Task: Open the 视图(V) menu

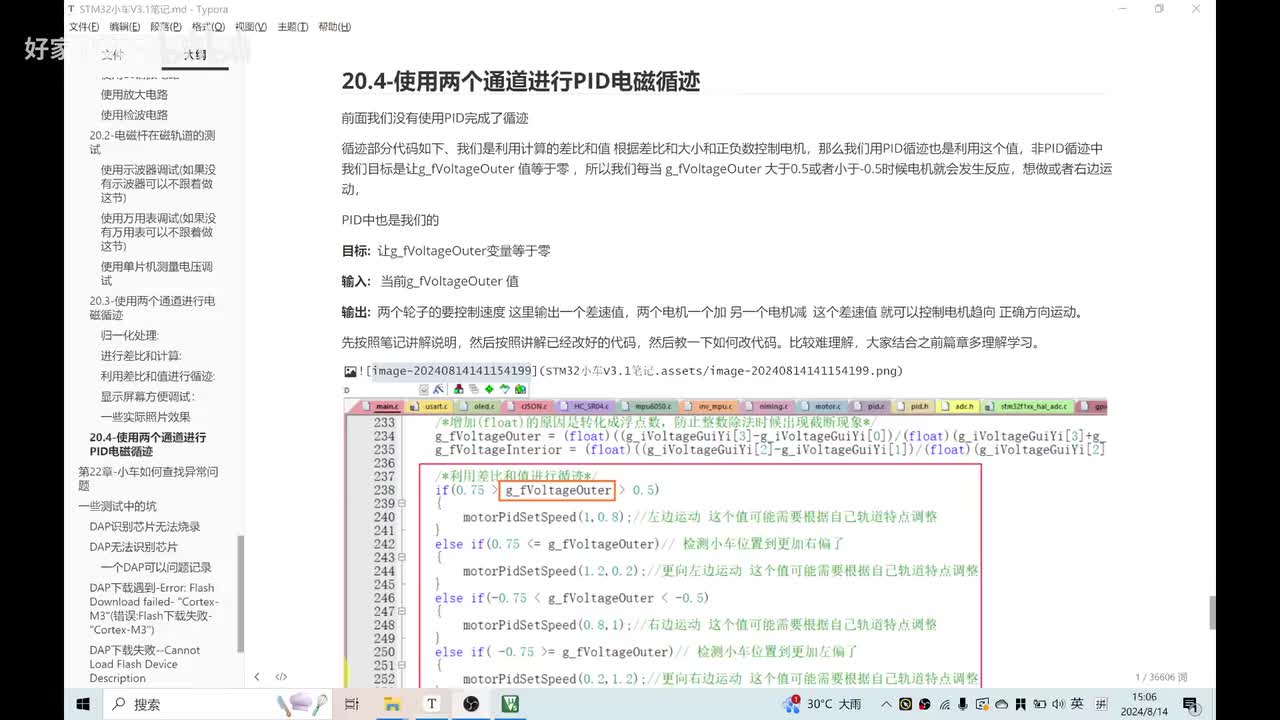Action: (x=250, y=27)
